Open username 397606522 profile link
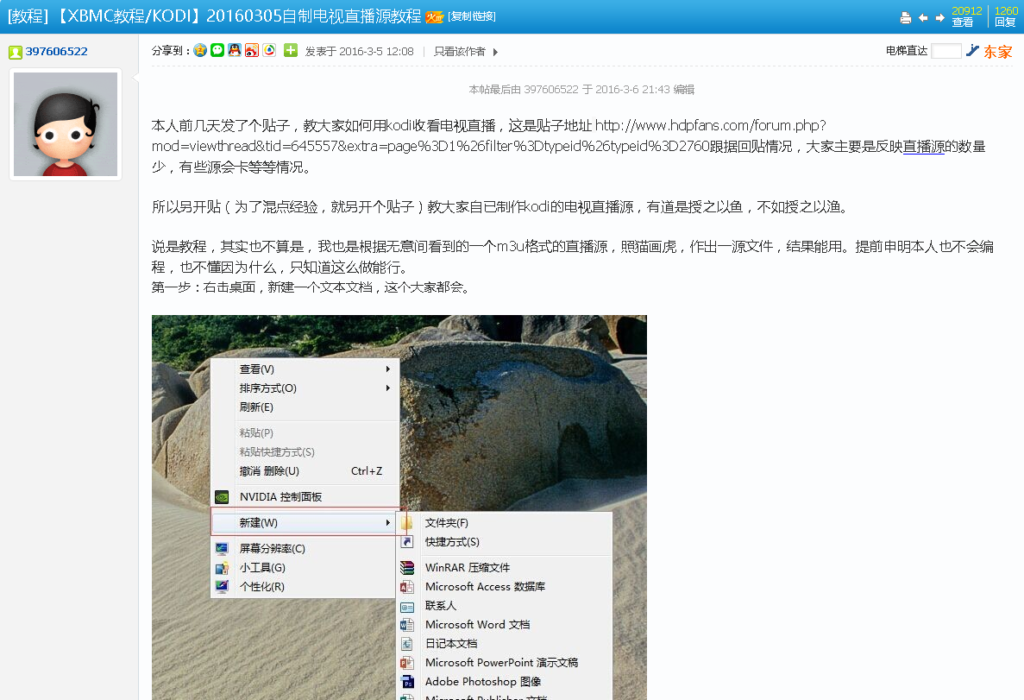1024x700 pixels. [x=56, y=51]
